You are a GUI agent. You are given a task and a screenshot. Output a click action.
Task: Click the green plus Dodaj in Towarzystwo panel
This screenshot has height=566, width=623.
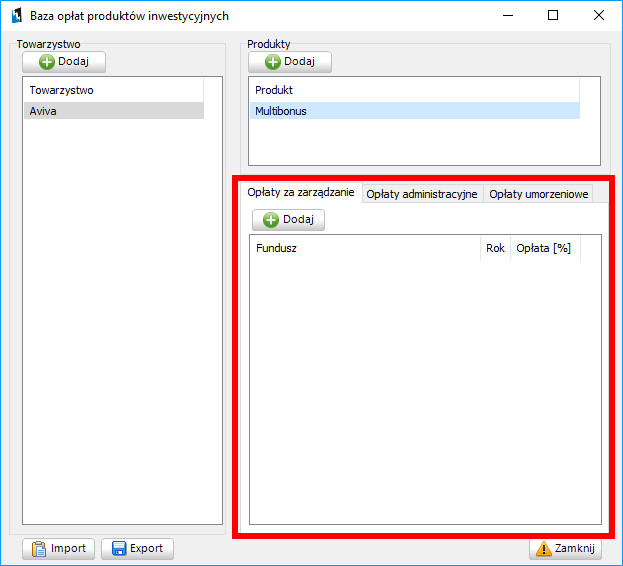point(63,62)
